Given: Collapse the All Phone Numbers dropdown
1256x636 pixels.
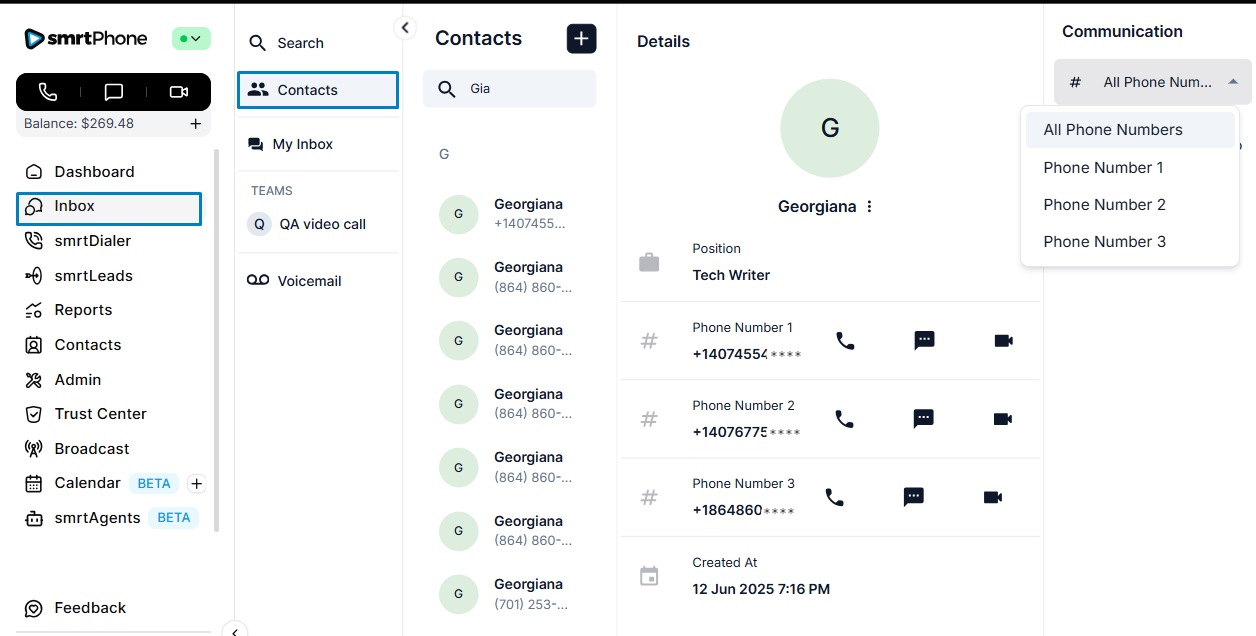Looking at the screenshot, I should [x=1233, y=82].
